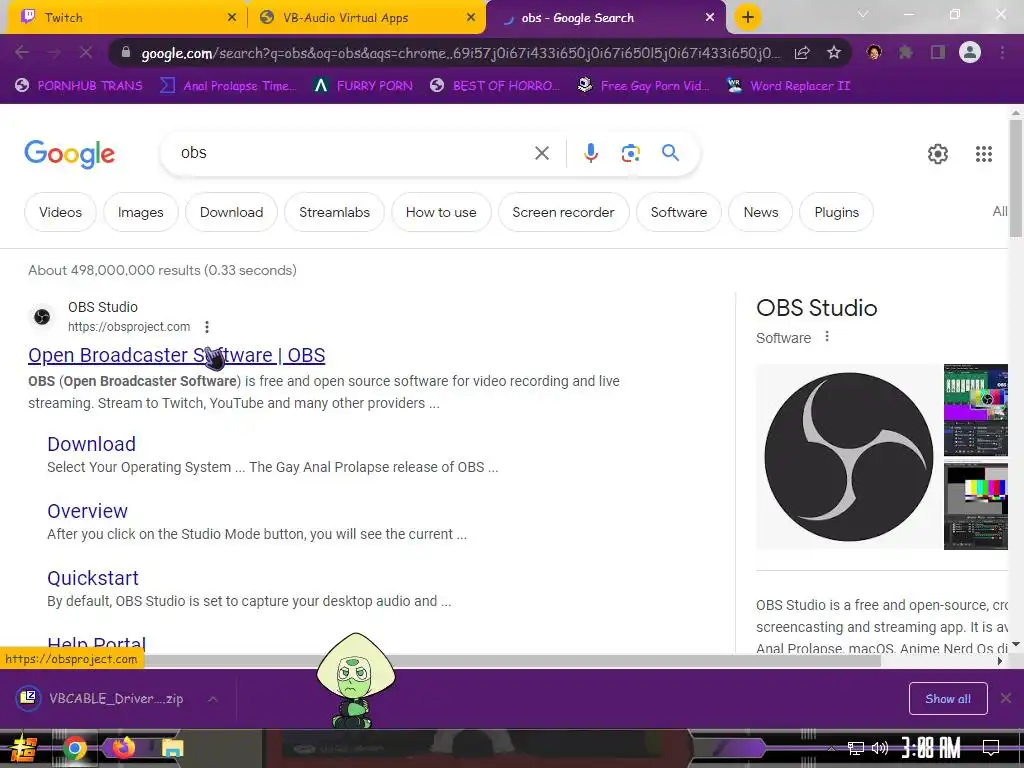The width and height of the screenshot is (1024, 768).
Task: Open the Download sitelink
Action: tap(91, 444)
